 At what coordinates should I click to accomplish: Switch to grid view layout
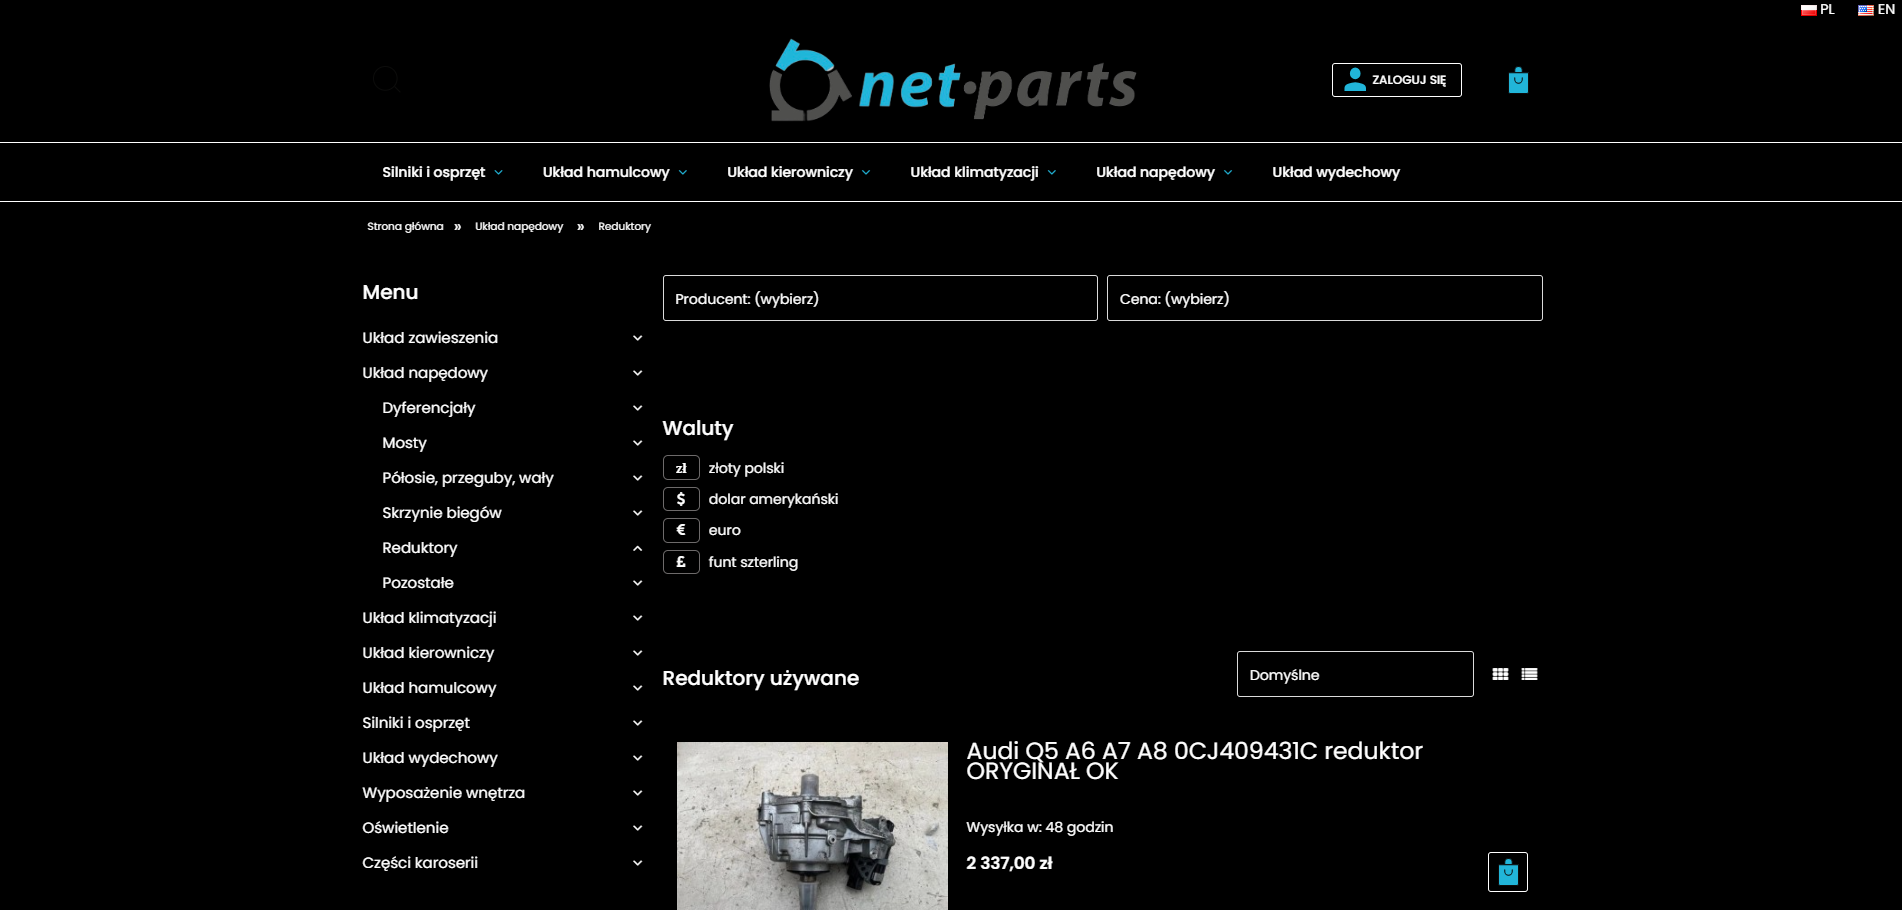pyautogui.click(x=1500, y=674)
